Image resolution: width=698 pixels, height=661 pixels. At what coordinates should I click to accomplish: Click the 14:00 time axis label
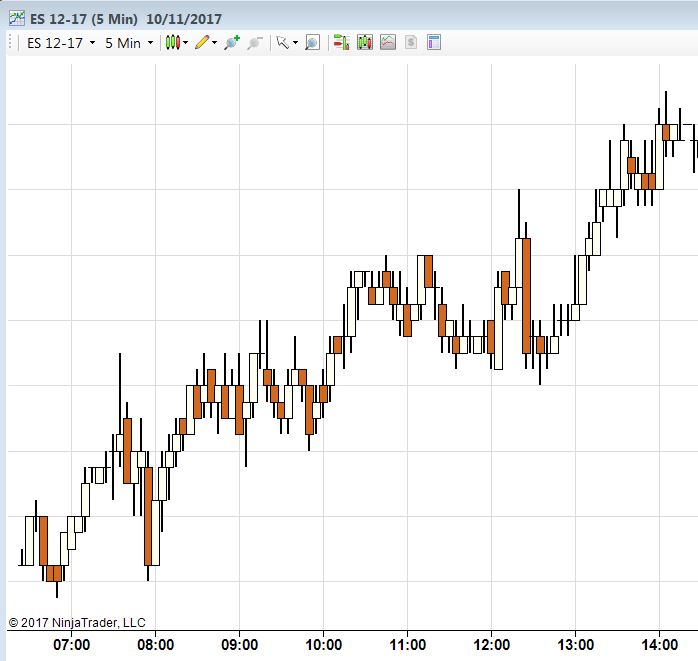coord(660,645)
